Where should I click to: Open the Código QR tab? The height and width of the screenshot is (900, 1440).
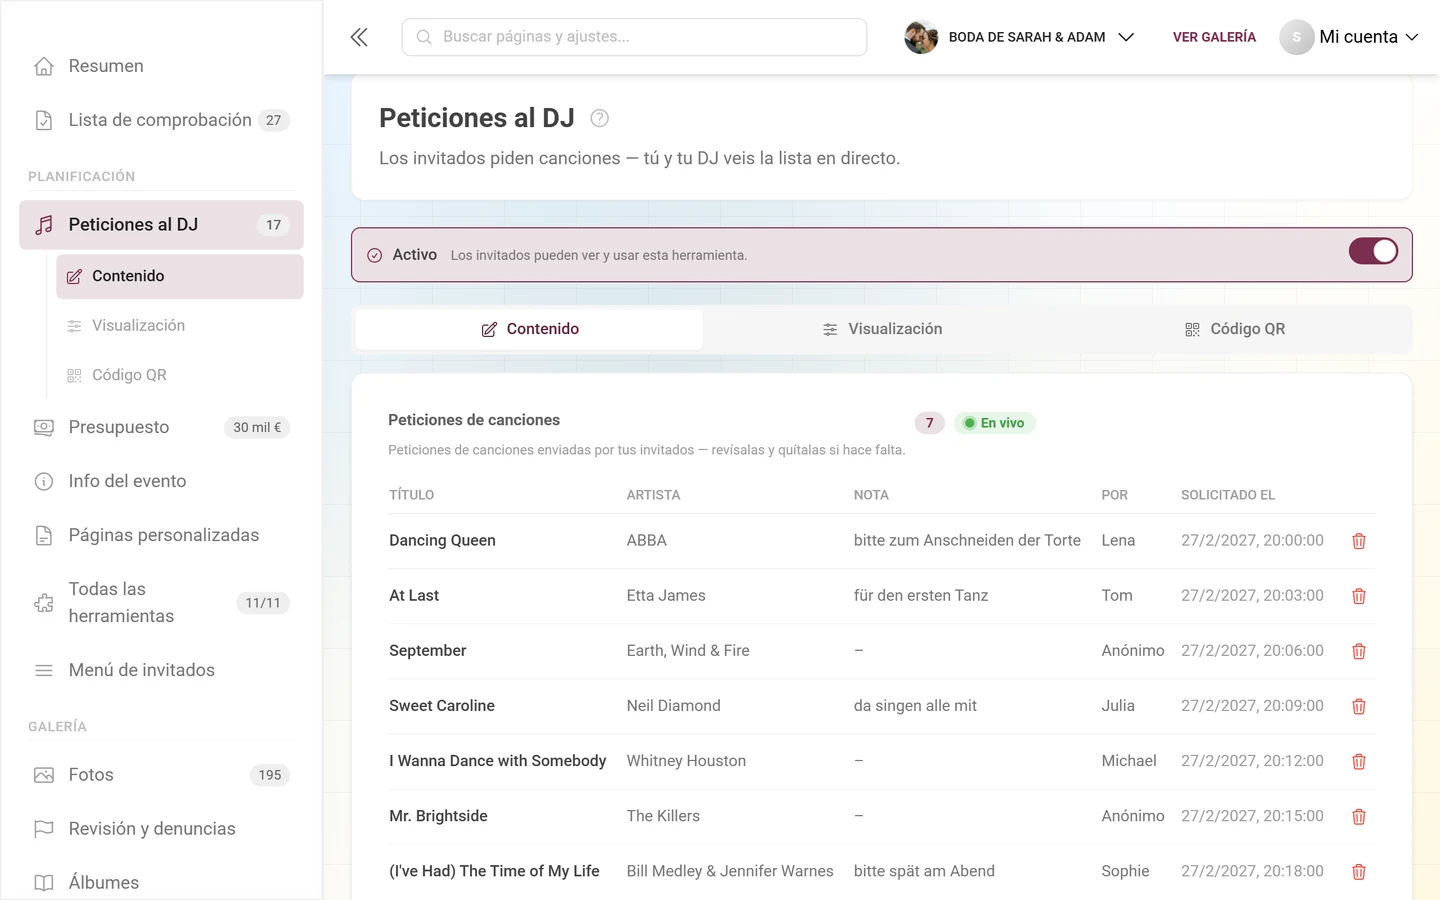tap(1235, 329)
